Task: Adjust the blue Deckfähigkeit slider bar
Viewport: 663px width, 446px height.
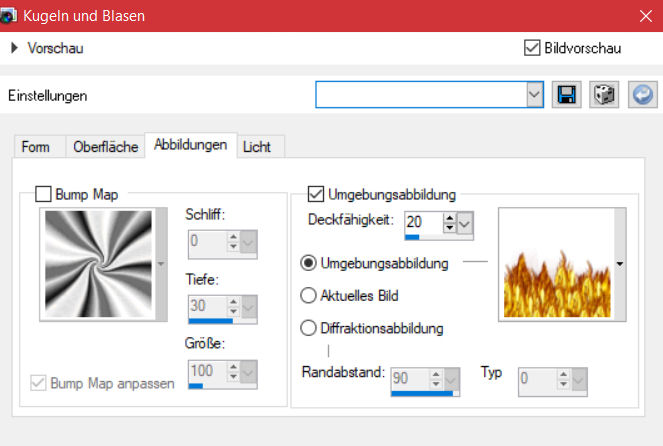Action: (439, 238)
